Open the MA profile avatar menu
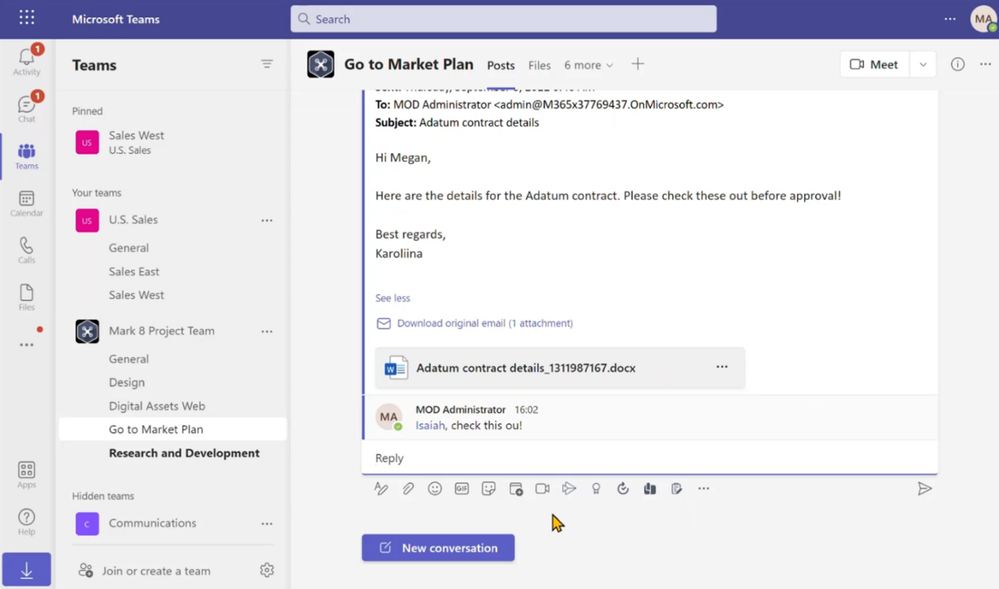Viewport: 999px width, 589px height. pos(983,18)
